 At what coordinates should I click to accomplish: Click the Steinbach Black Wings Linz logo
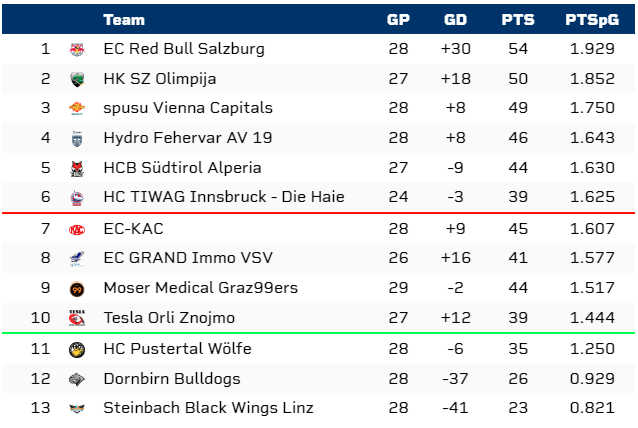77,408
